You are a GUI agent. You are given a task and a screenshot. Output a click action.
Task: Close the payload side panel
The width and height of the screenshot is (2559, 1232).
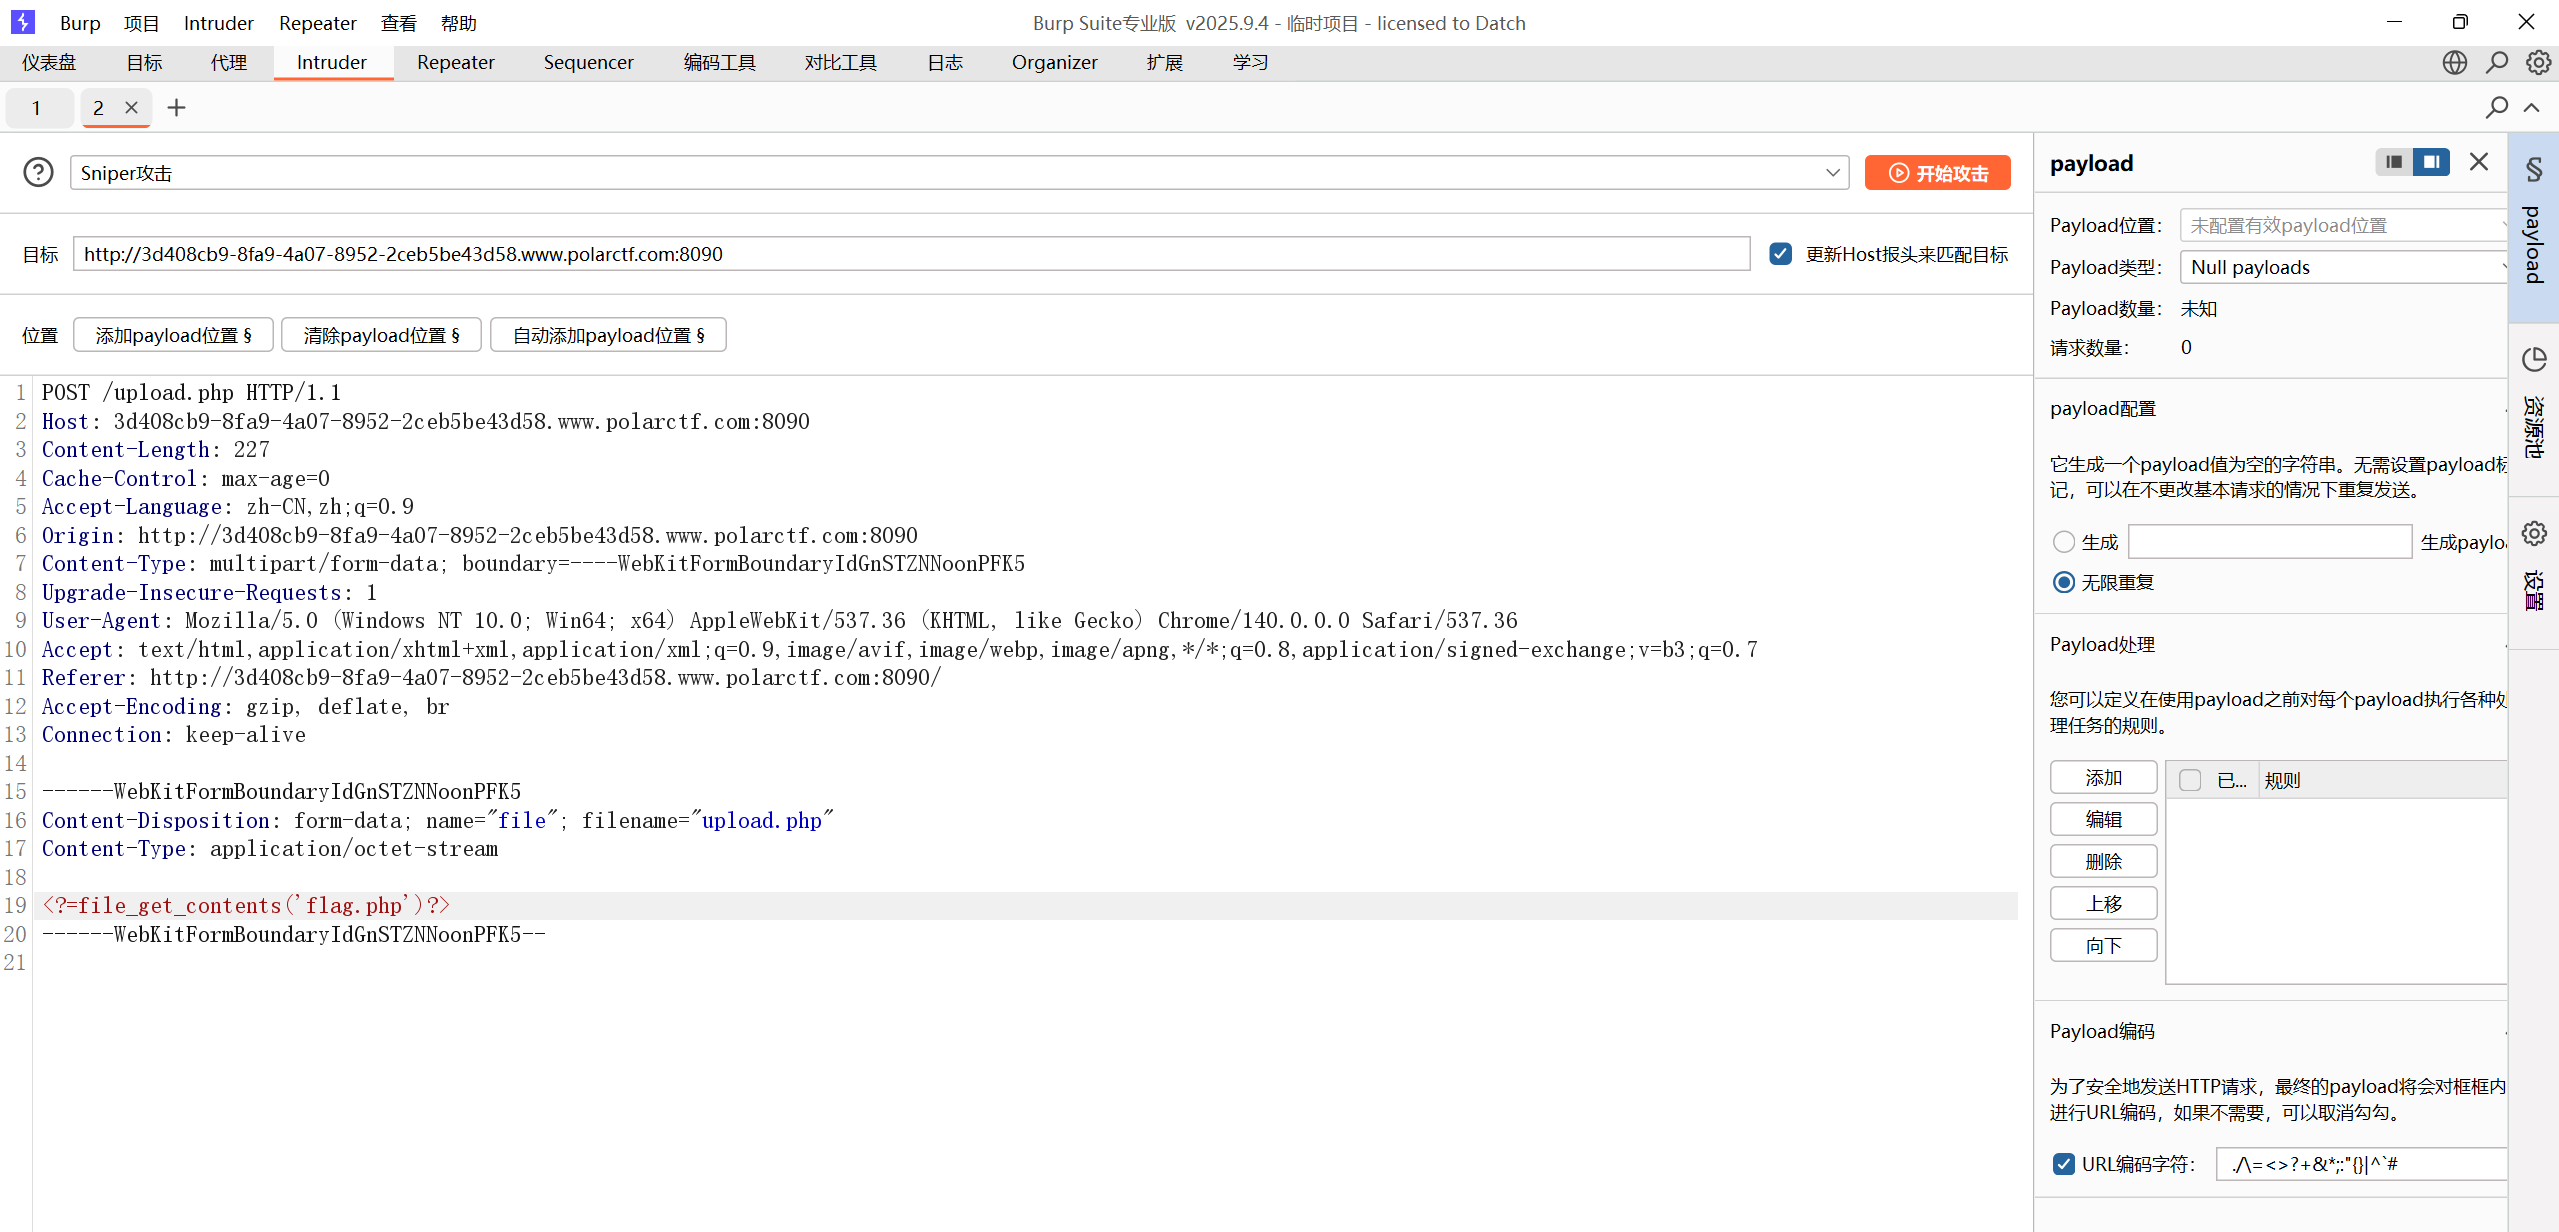pyautogui.click(x=2479, y=162)
